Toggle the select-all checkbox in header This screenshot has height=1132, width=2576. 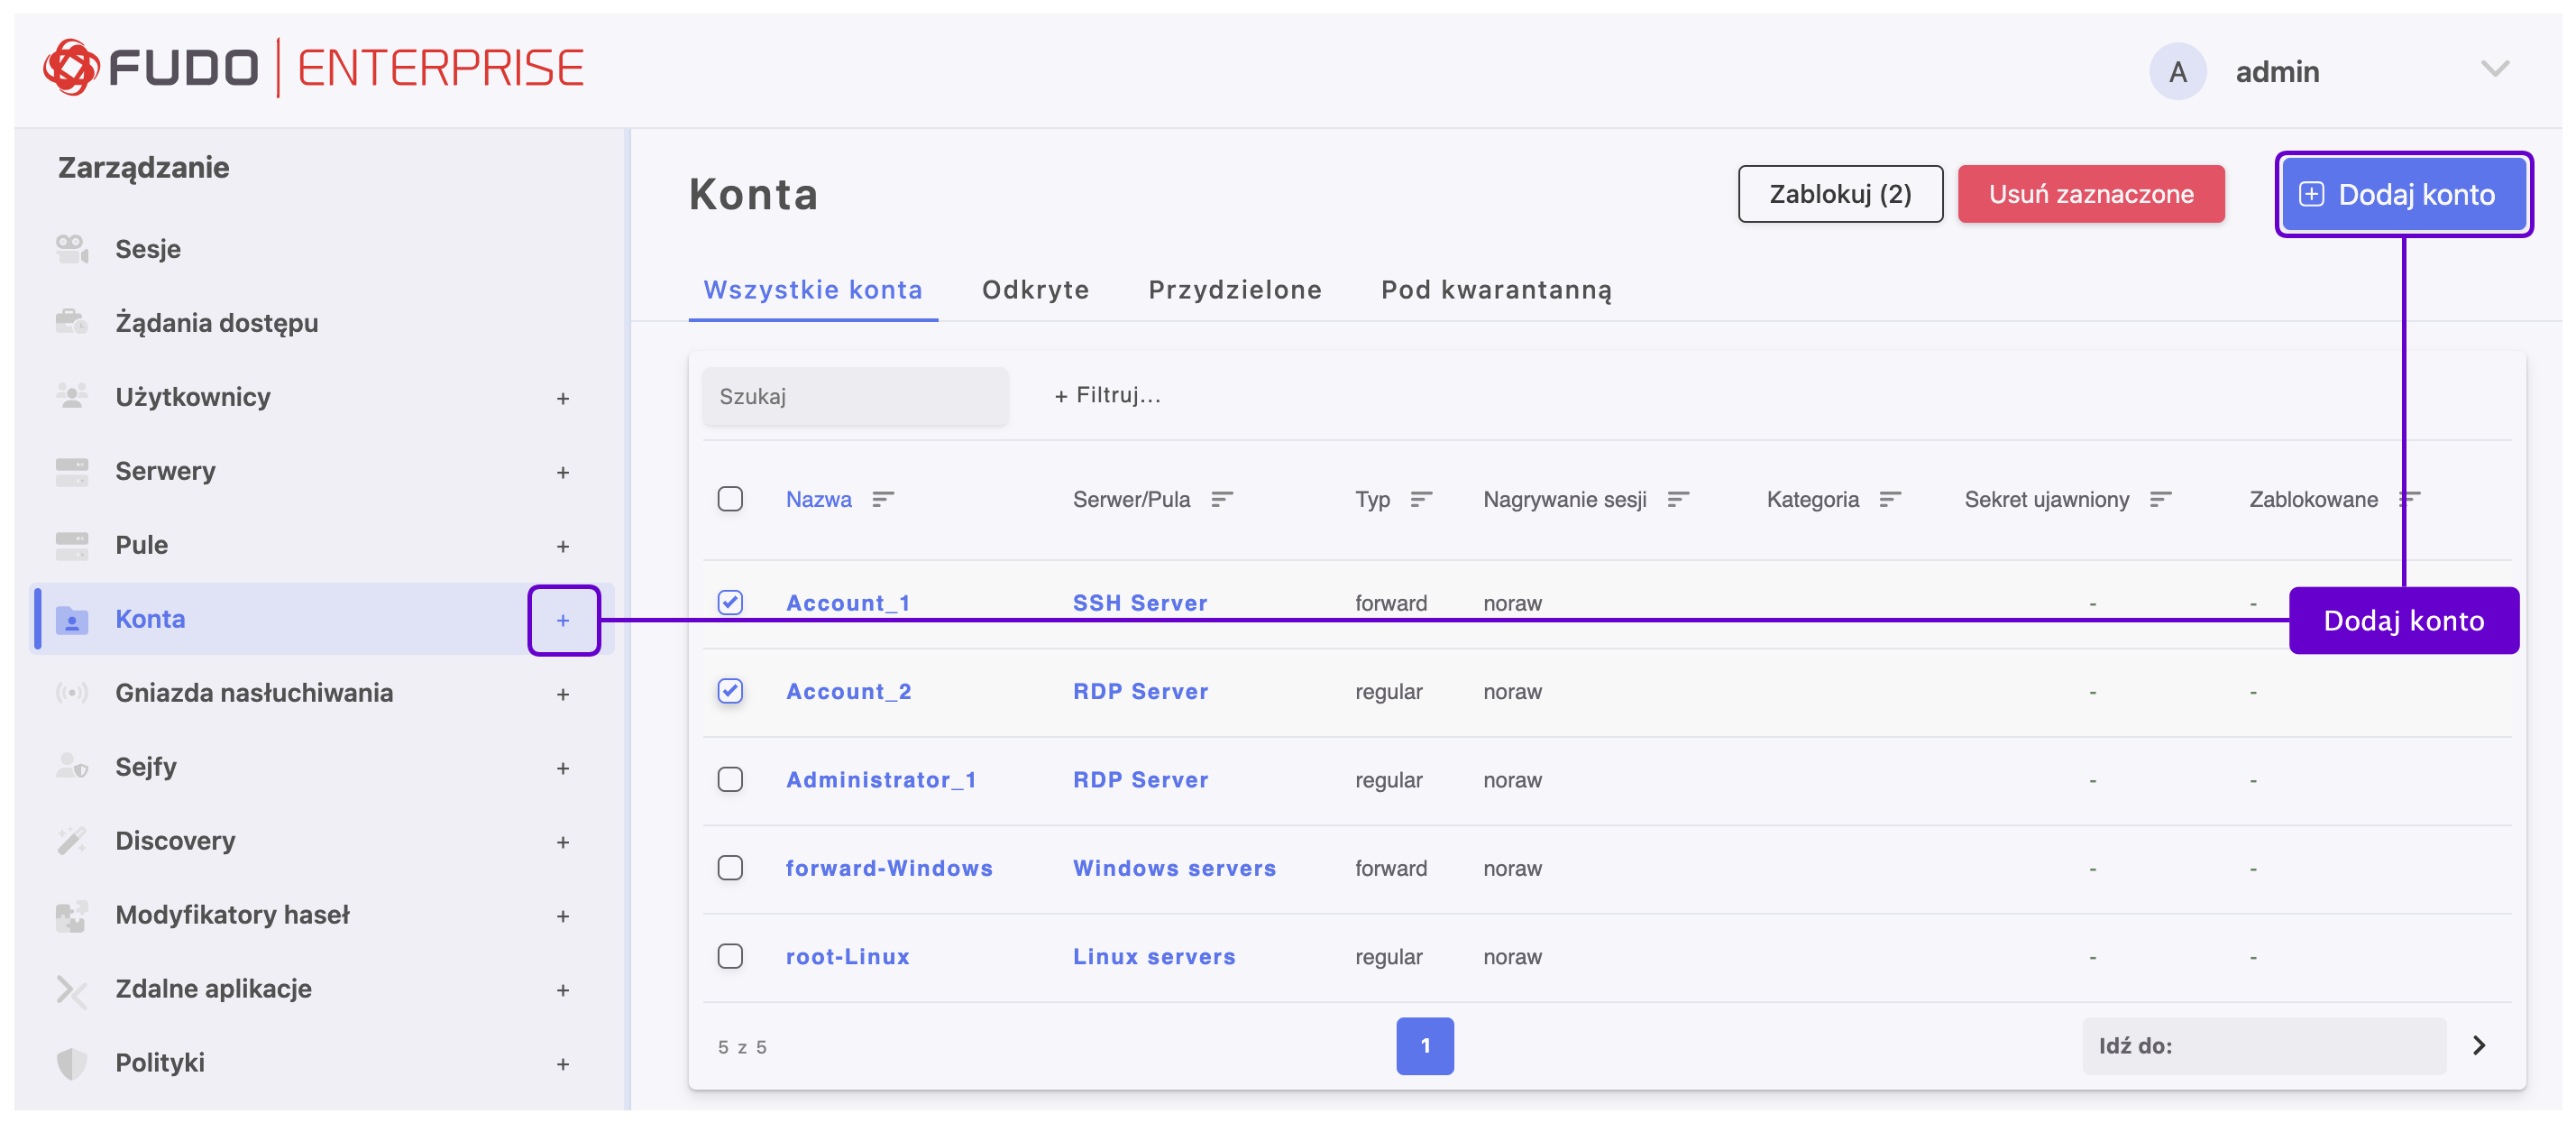[730, 499]
